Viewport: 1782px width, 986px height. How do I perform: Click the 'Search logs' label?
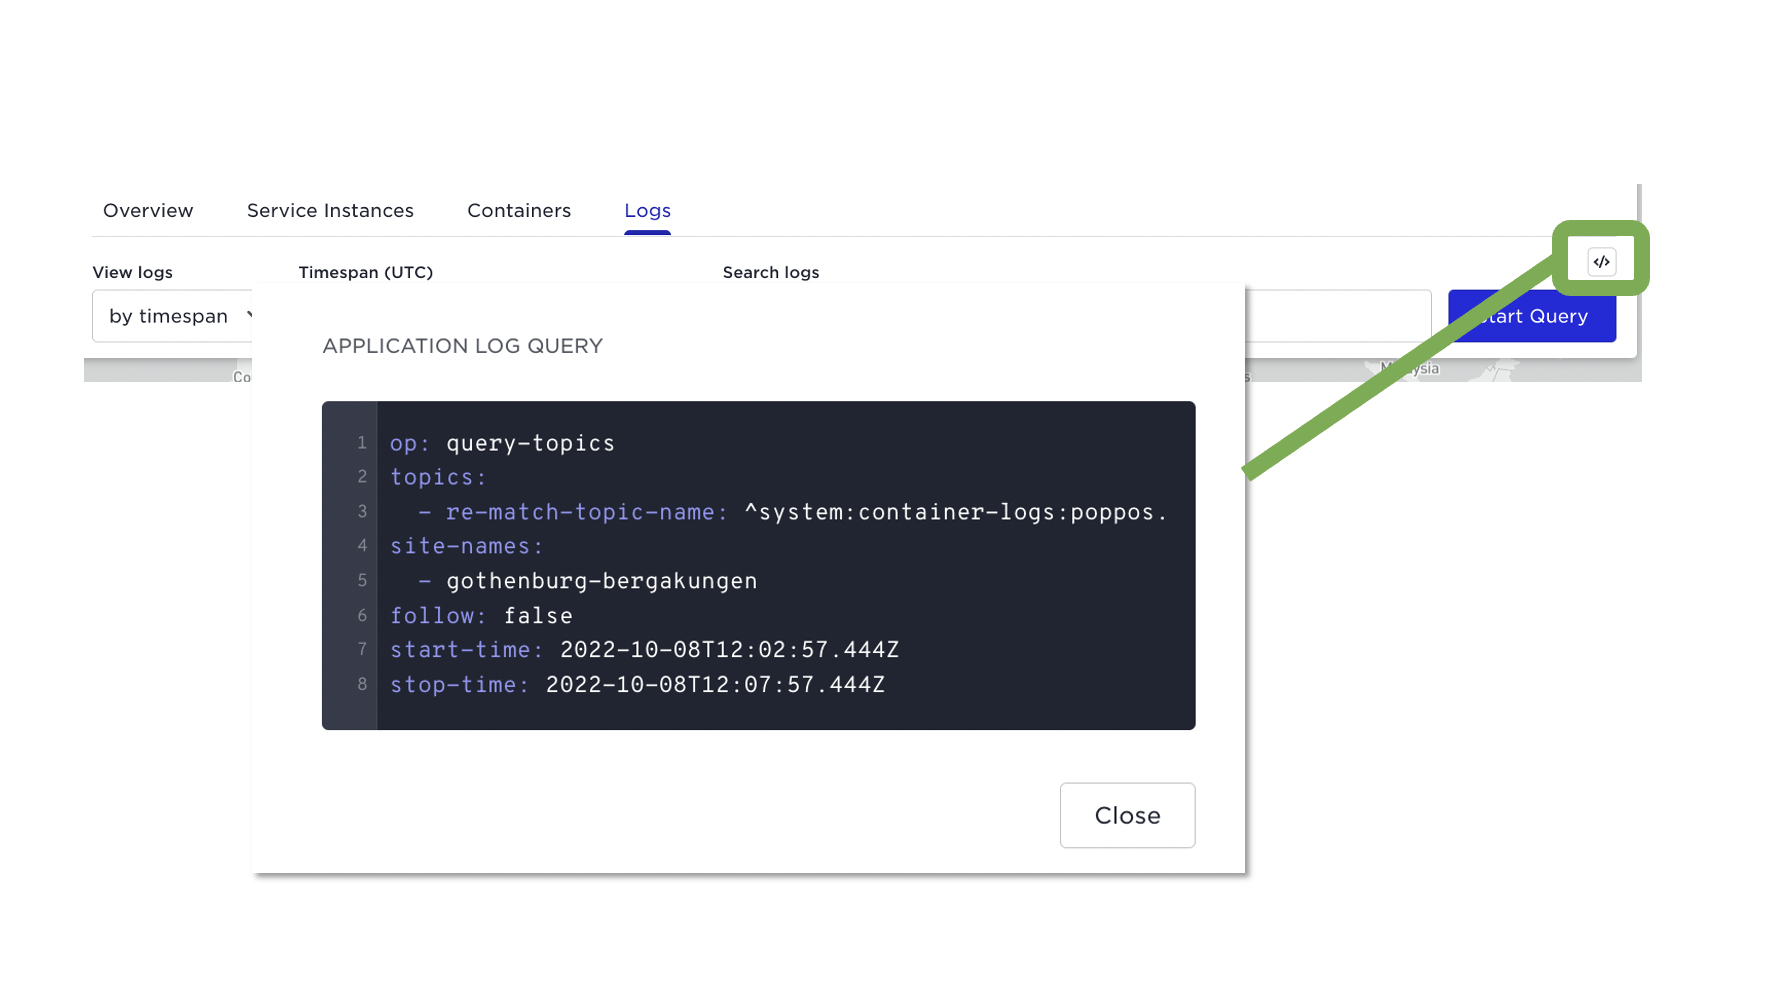coord(771,272)
